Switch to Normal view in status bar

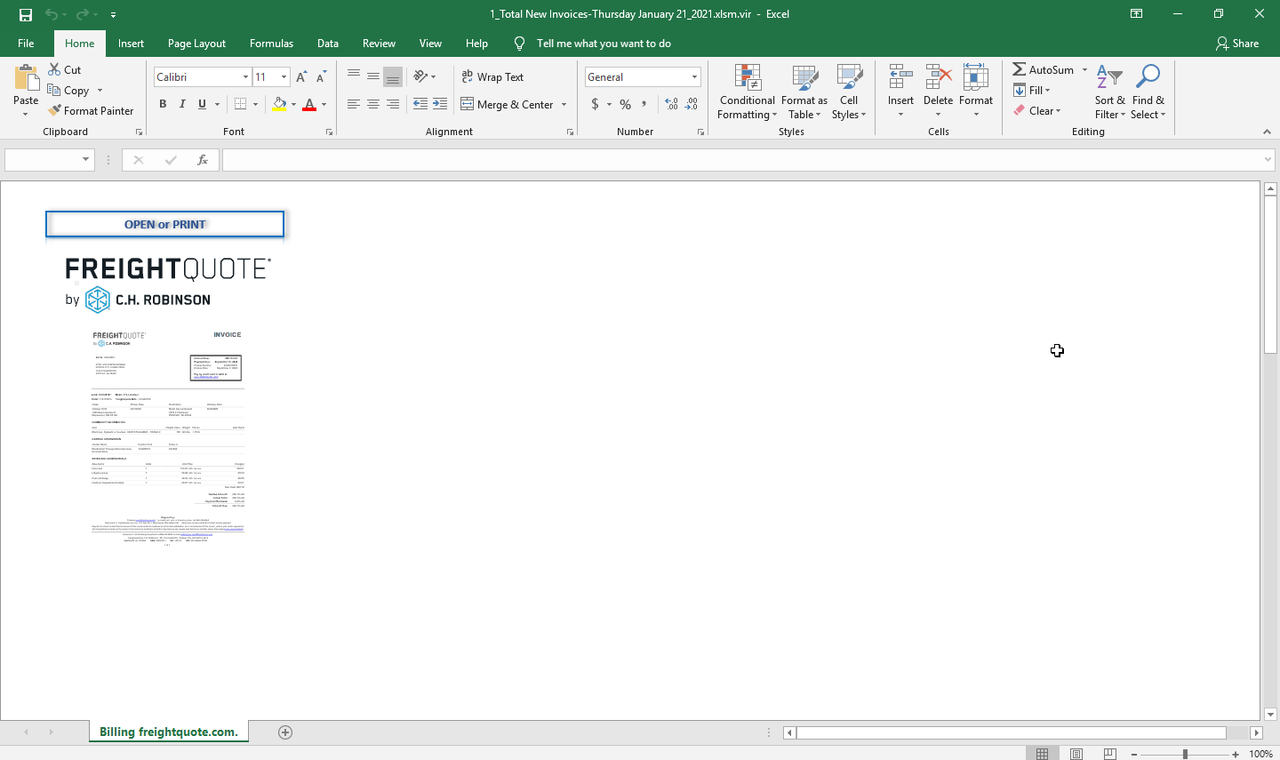point(1042,753)
